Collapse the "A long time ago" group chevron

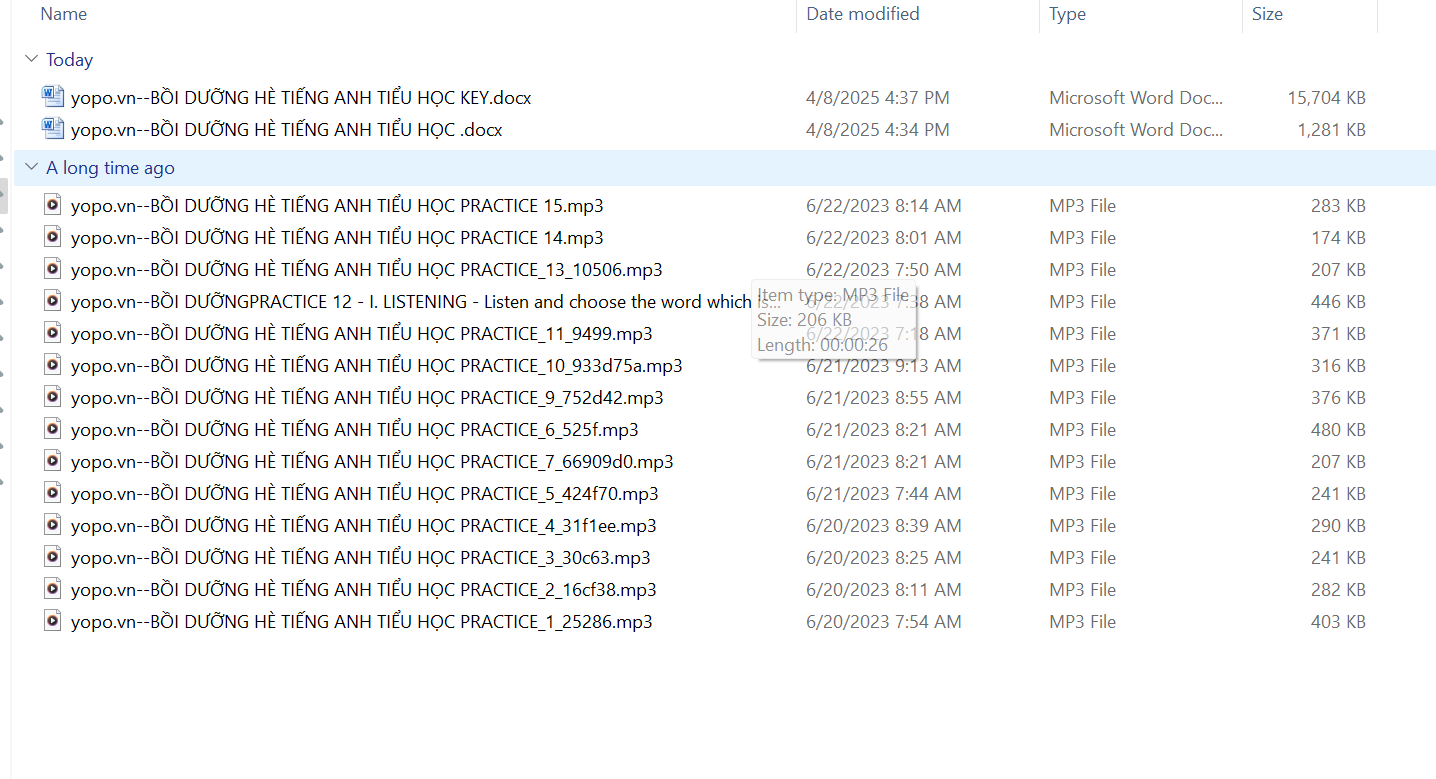[32, 168]
